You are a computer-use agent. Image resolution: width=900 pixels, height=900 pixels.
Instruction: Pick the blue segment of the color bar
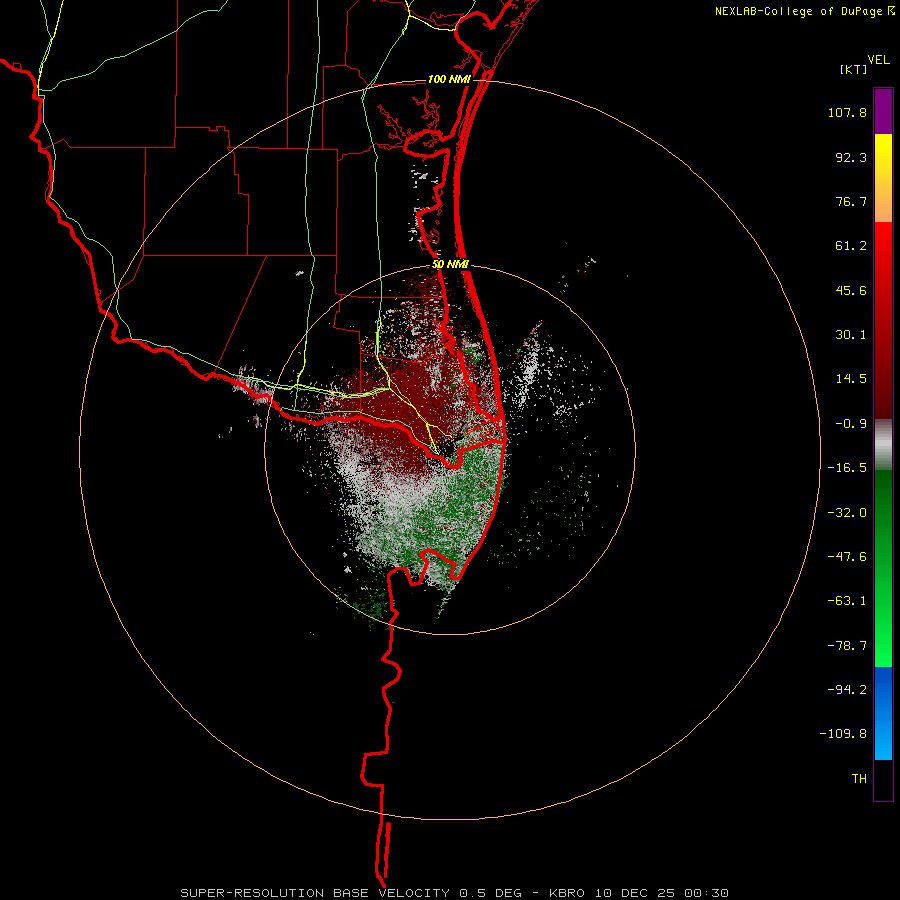[x=883, y=713]
